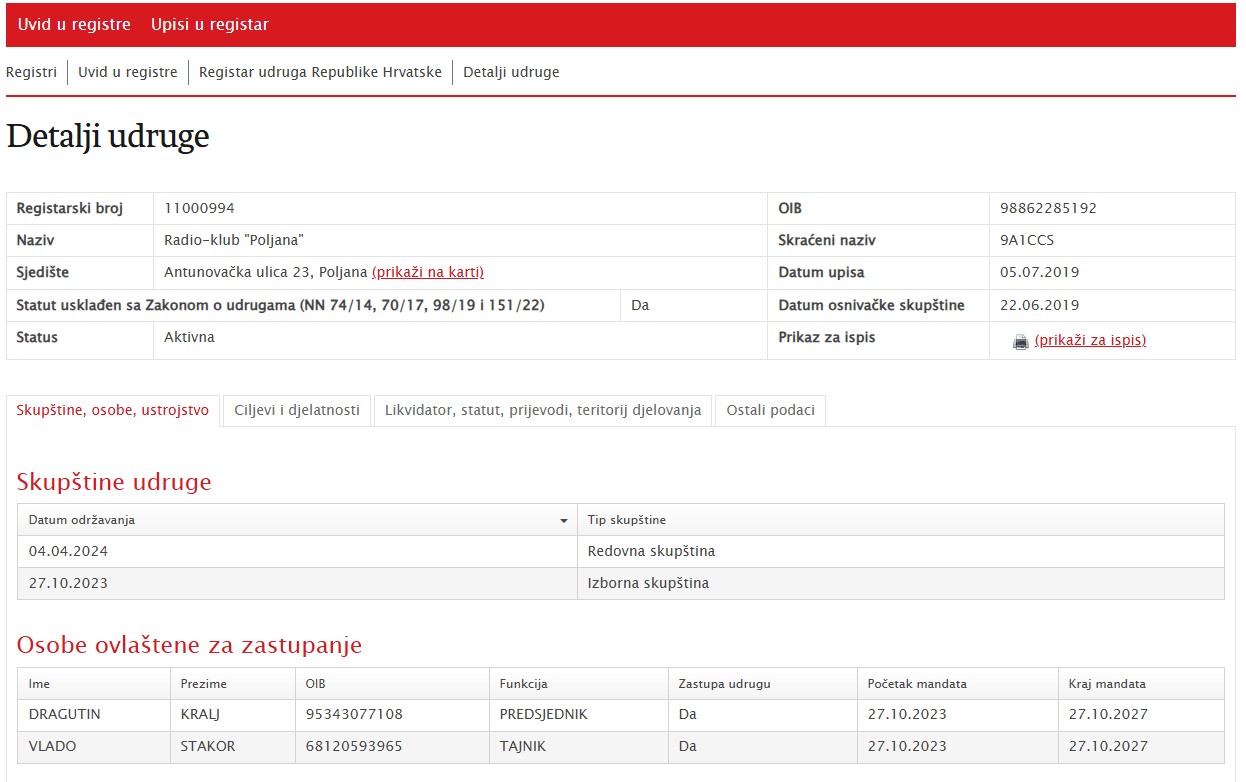This screenshot has height=782, width=1246.
Task: Open Registar udruga Republike Hrvatske breadcrumb
Action: click(320, 72)
